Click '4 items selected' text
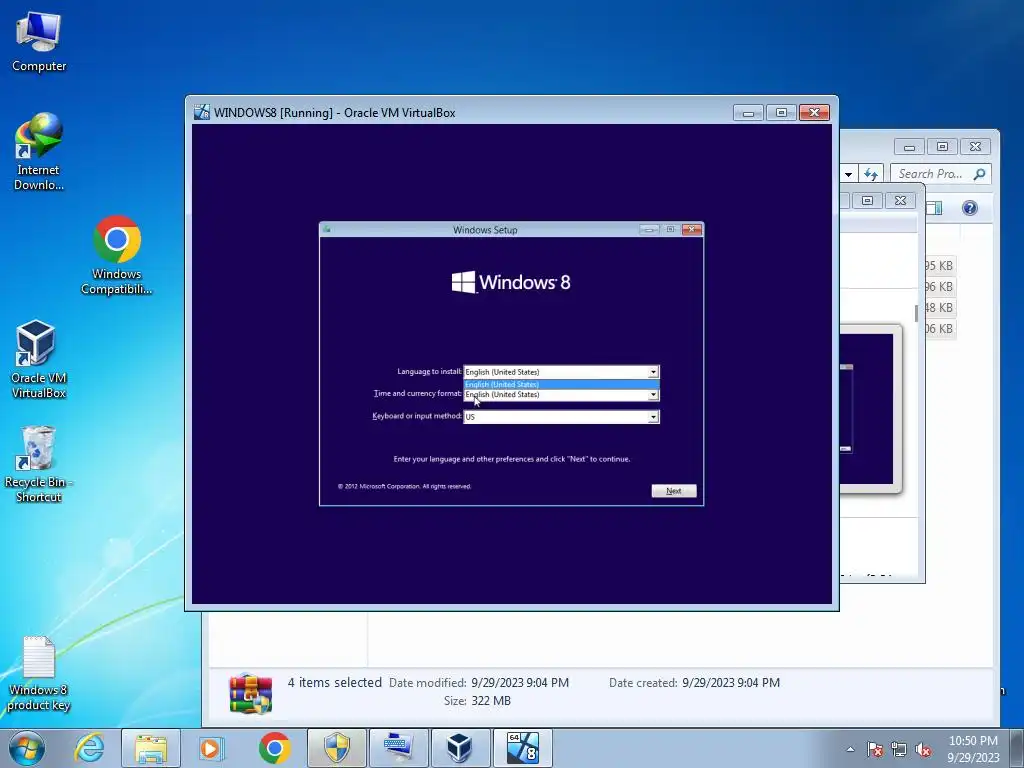The width and height of the screenshot is (1024, 768). (x=334, y=682)
